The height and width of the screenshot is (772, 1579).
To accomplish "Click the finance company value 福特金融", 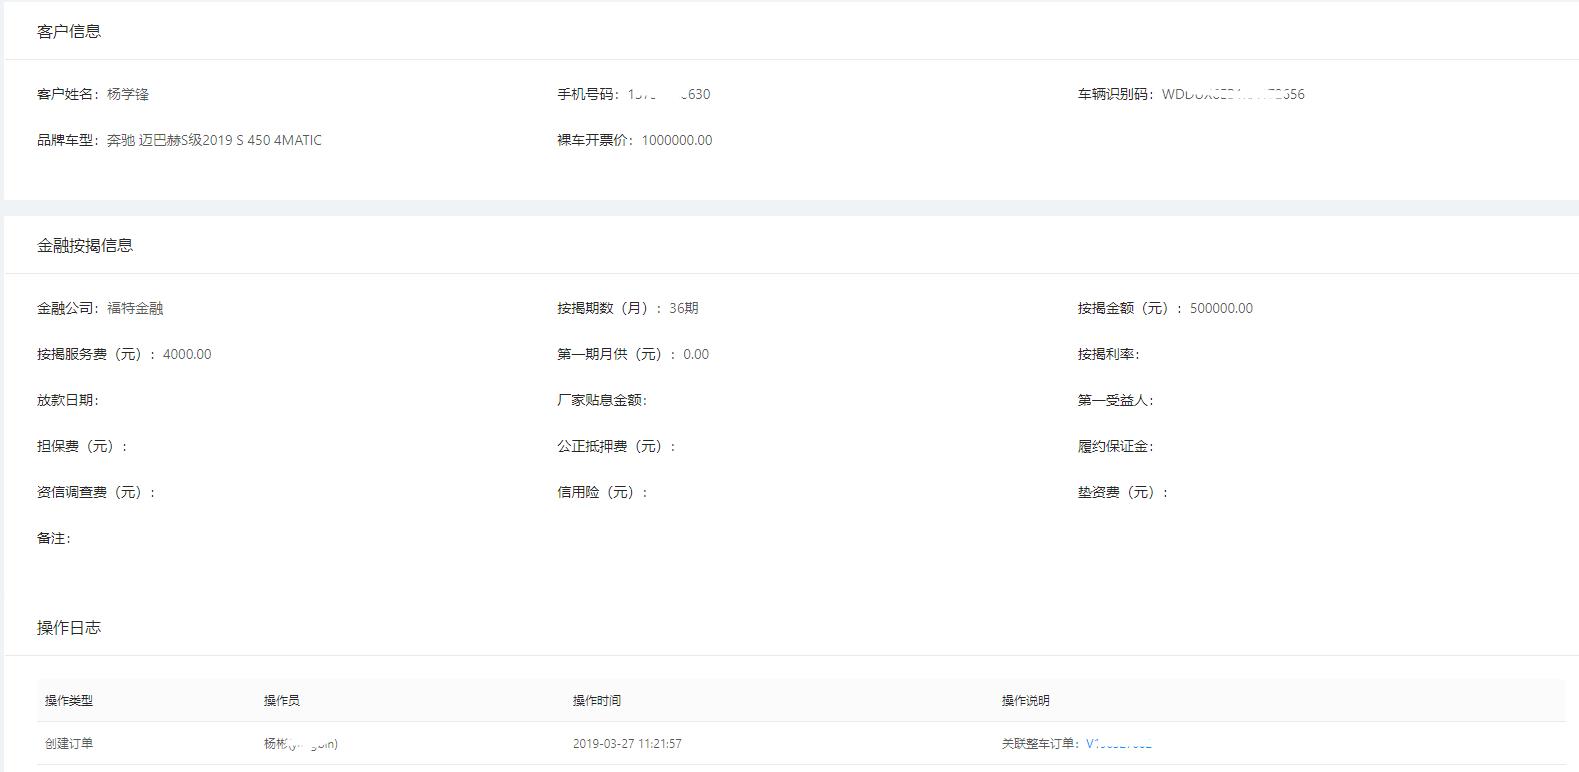I will (135, 308).
